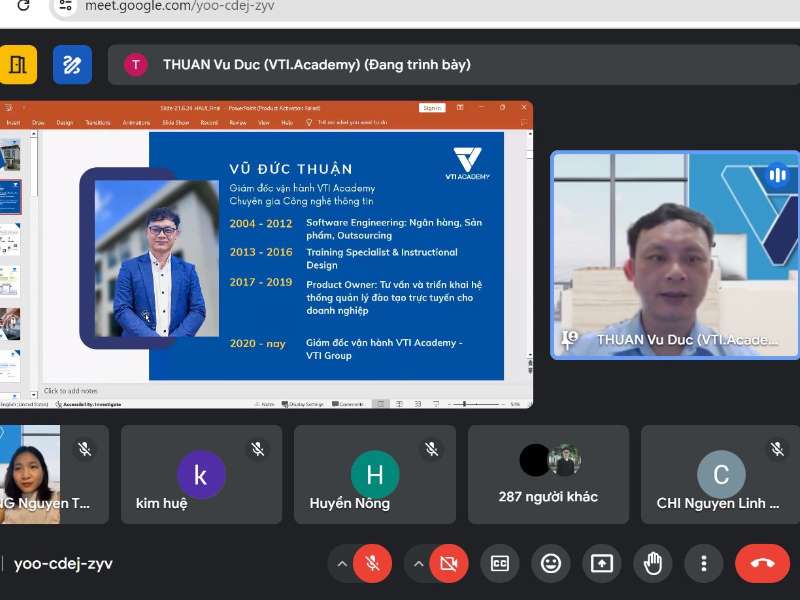800x600 pixels.
Task: Click the Huyền Nông participant tile
Action: click(375, 474)
